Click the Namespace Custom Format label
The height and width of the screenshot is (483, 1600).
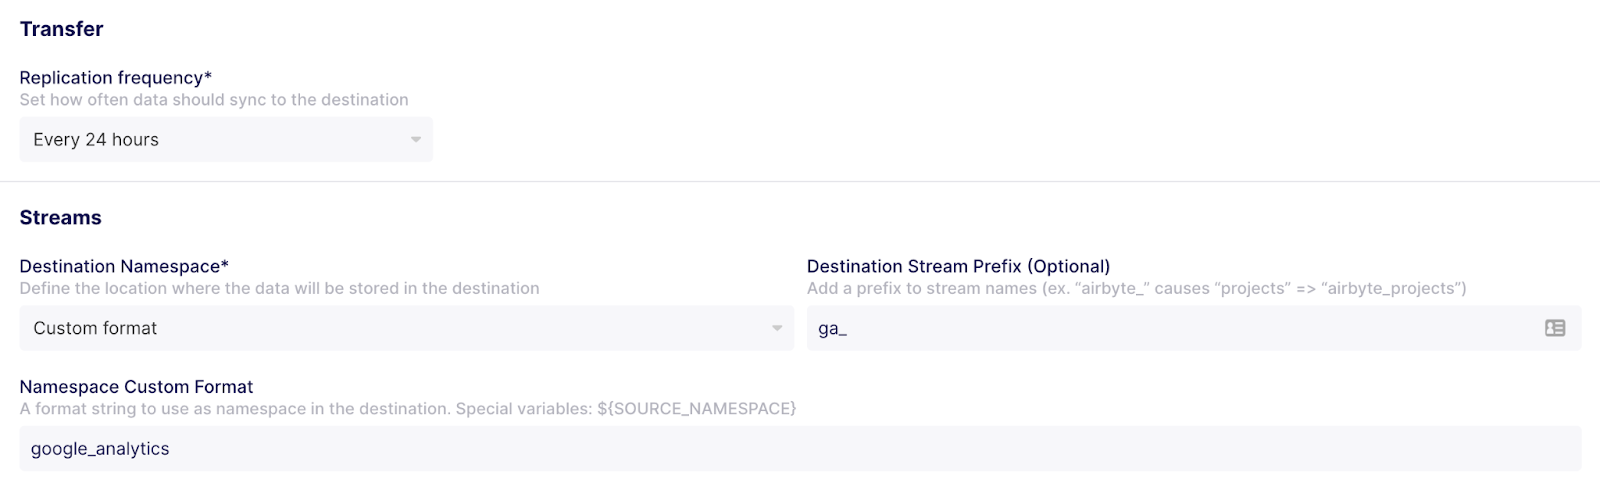pyautogui.click(x=136, y=387)
